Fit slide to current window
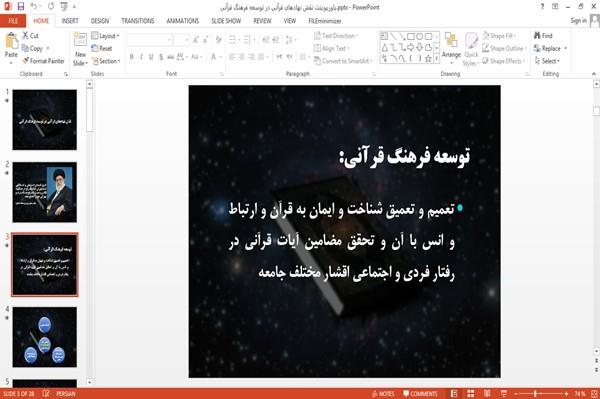The height and width of the screenshot is (399, 600). [595, 393]
